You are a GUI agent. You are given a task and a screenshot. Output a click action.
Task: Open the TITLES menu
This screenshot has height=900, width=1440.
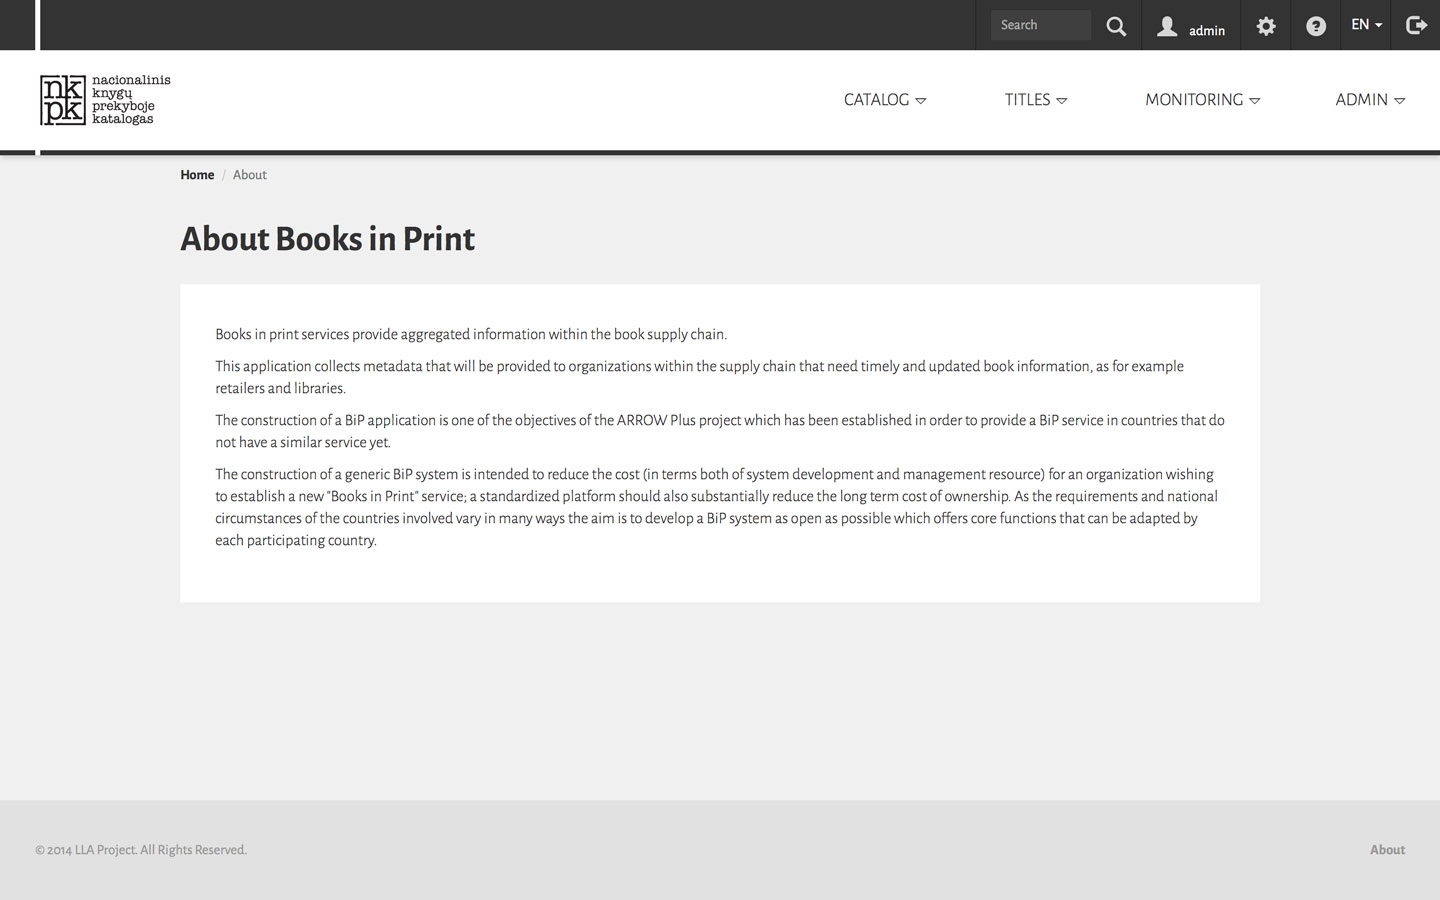pyautogui.click(x=1036, y=100)
